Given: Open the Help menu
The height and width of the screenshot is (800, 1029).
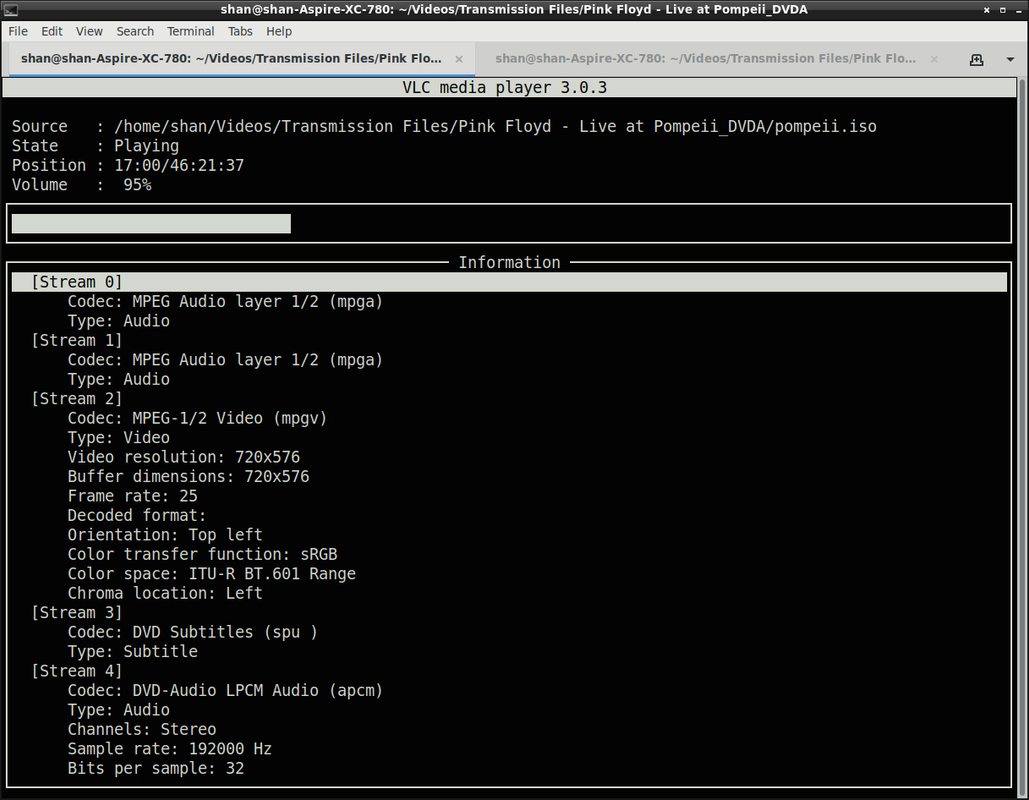Looking at the screenshot, I should pyautogui.click(x=279, y=32).
